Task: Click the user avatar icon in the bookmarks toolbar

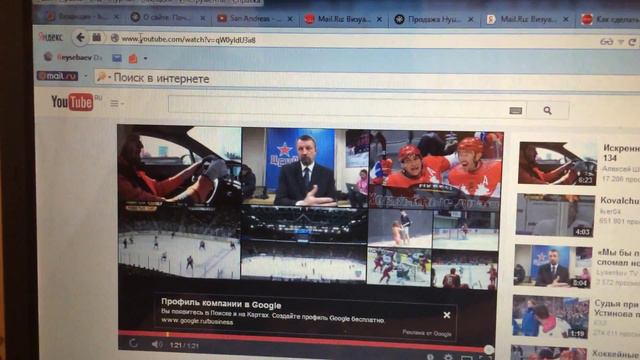Action: pos(48,57)
